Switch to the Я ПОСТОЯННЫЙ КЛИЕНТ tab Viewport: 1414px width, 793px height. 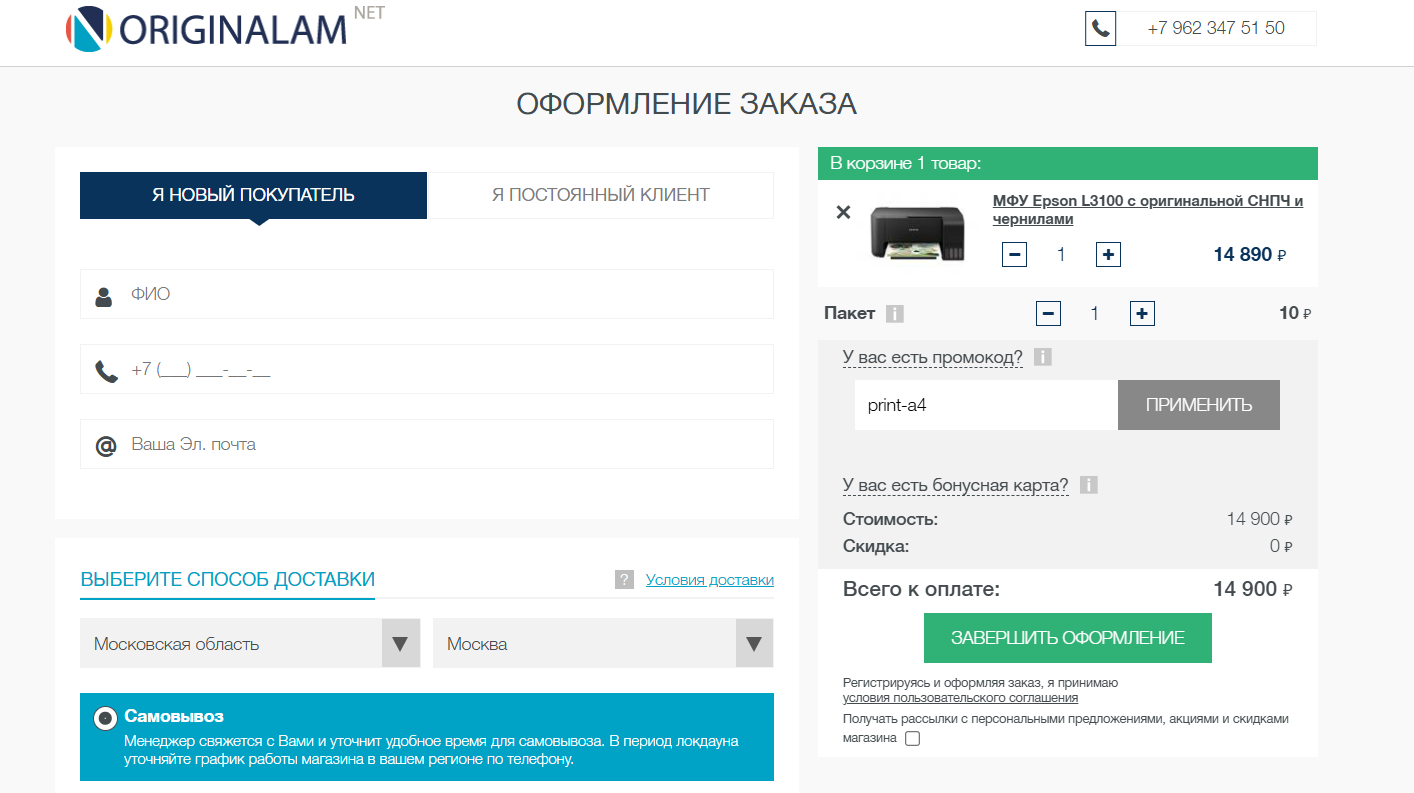(600, 195)
